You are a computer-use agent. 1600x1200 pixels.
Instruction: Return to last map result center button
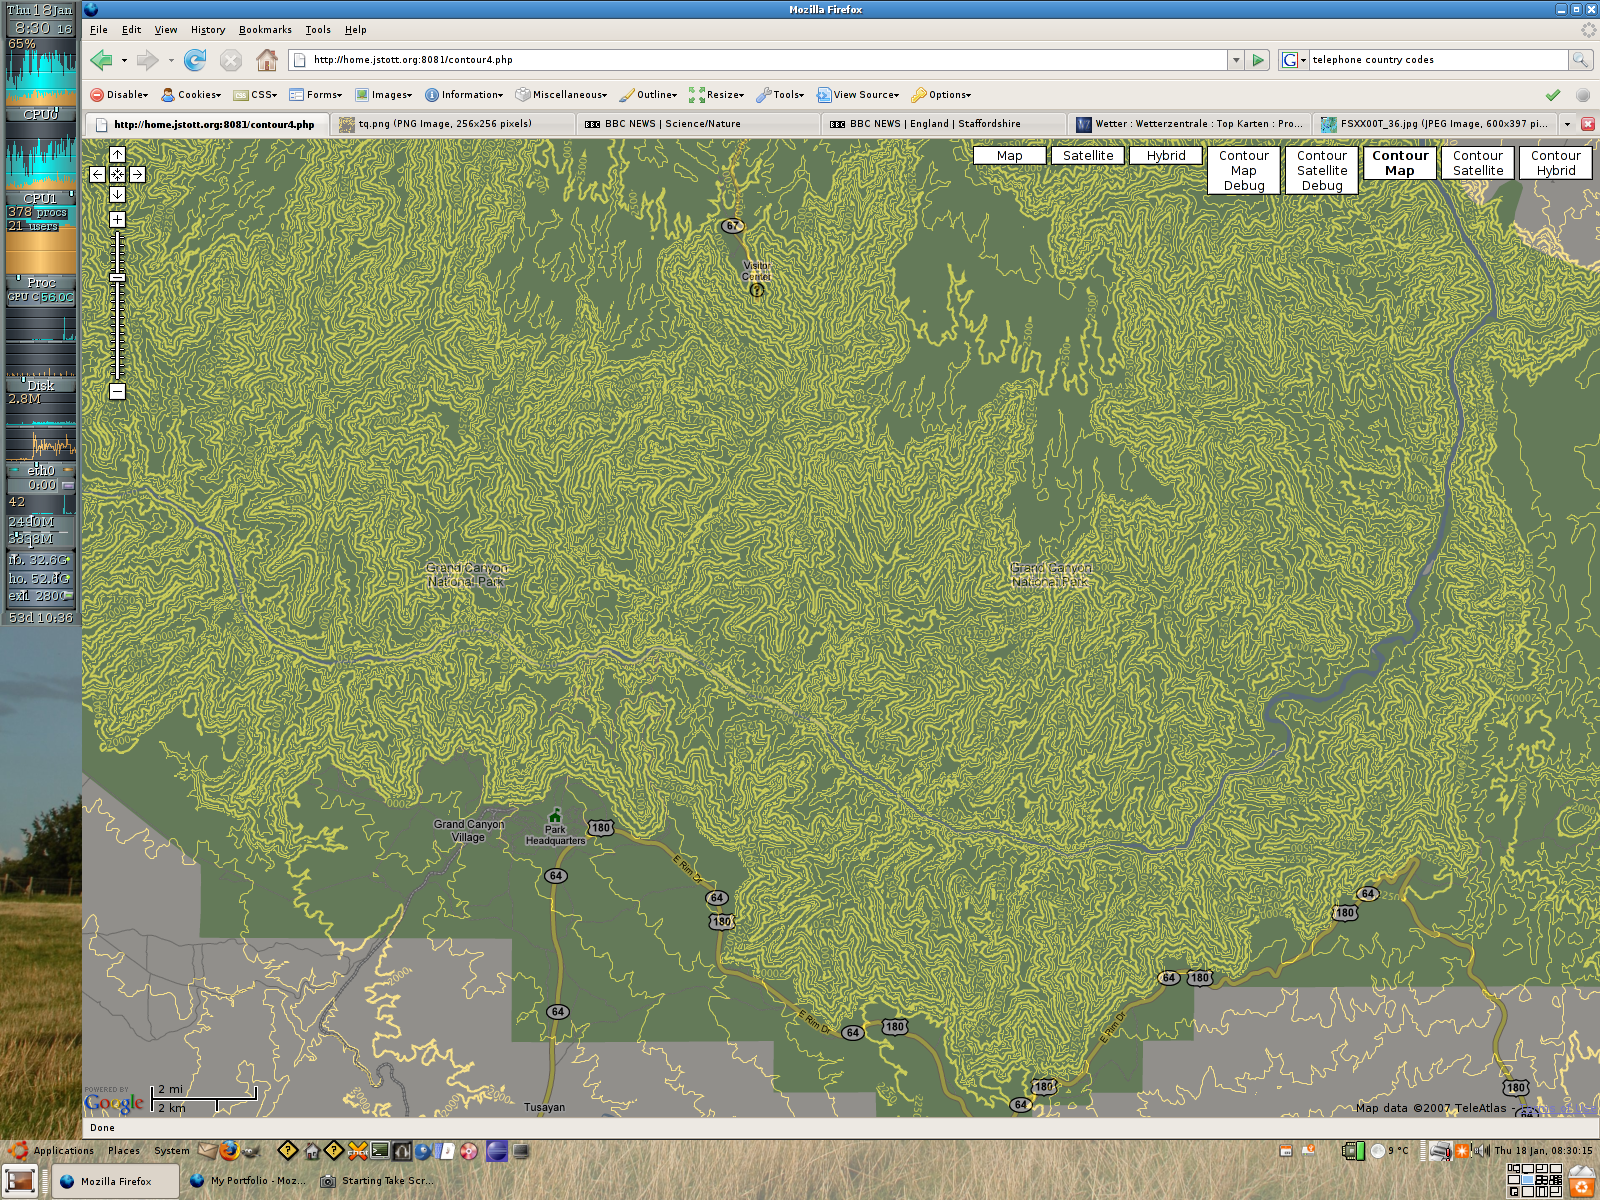pyautogui.click(x=117, y=174)
